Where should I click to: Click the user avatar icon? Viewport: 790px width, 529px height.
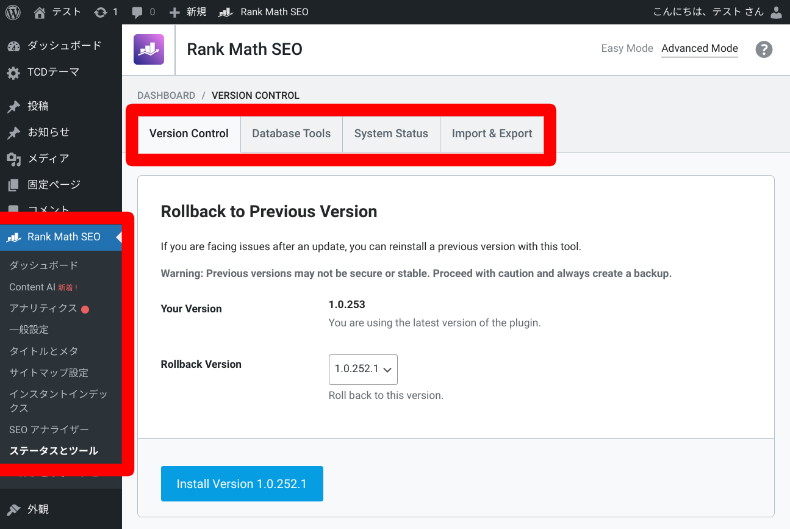778,12
